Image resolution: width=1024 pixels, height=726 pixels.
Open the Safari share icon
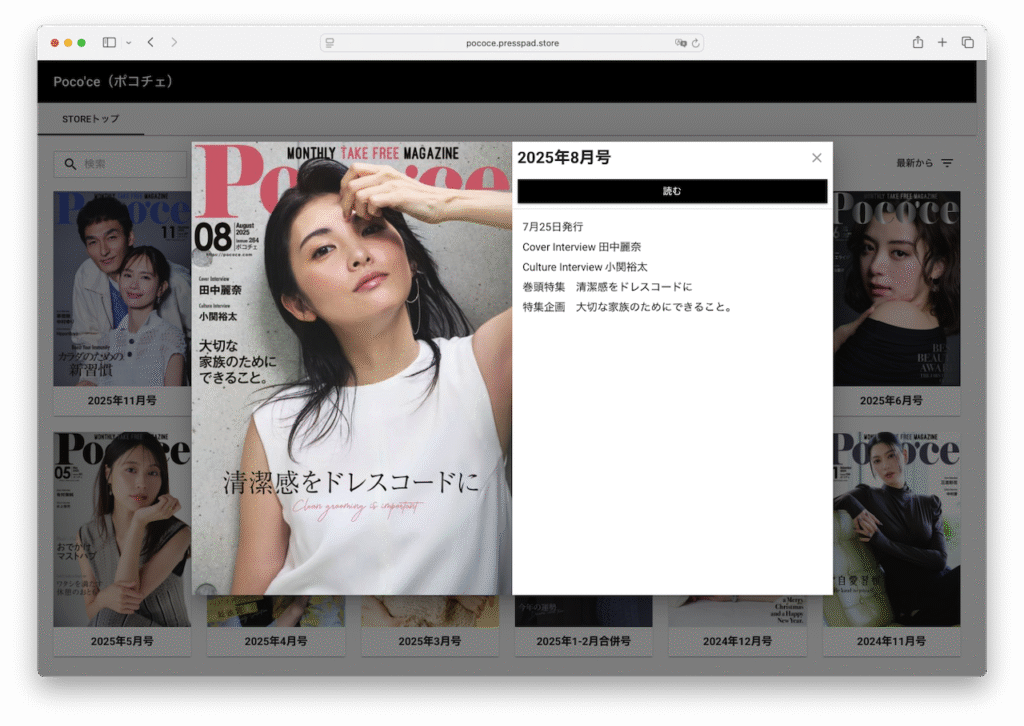point(917,42)
